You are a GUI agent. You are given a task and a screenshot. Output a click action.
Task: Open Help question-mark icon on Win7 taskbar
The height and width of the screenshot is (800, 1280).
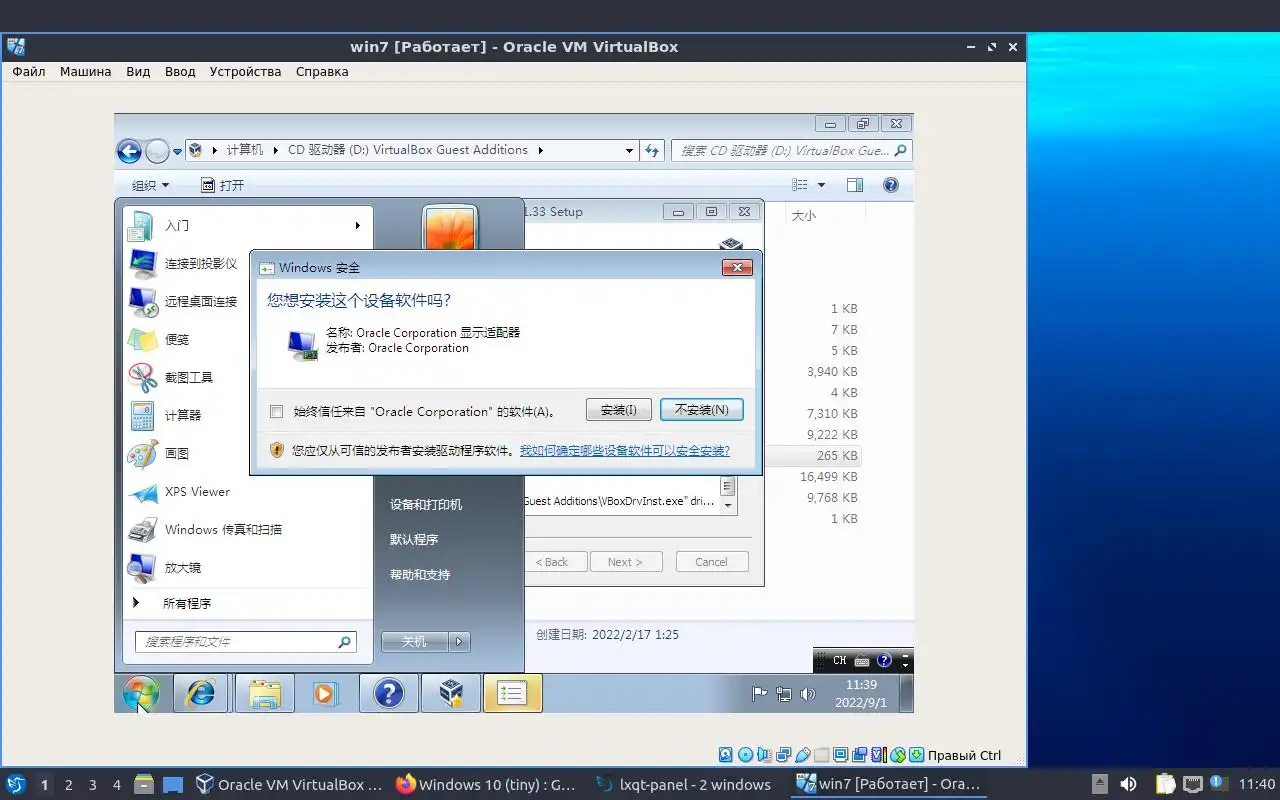pos(389,693)
